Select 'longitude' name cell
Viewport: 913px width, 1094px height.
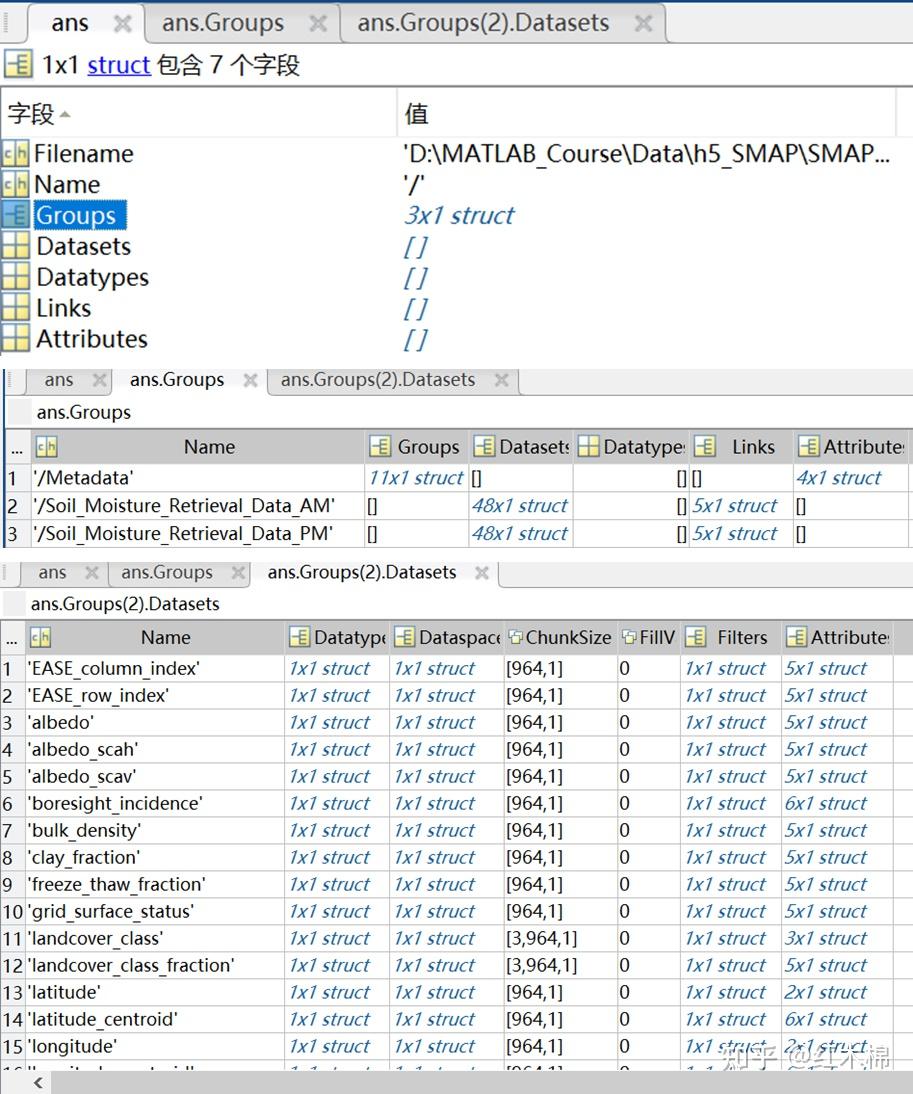pyautogui.click(x=155, y=1047)
